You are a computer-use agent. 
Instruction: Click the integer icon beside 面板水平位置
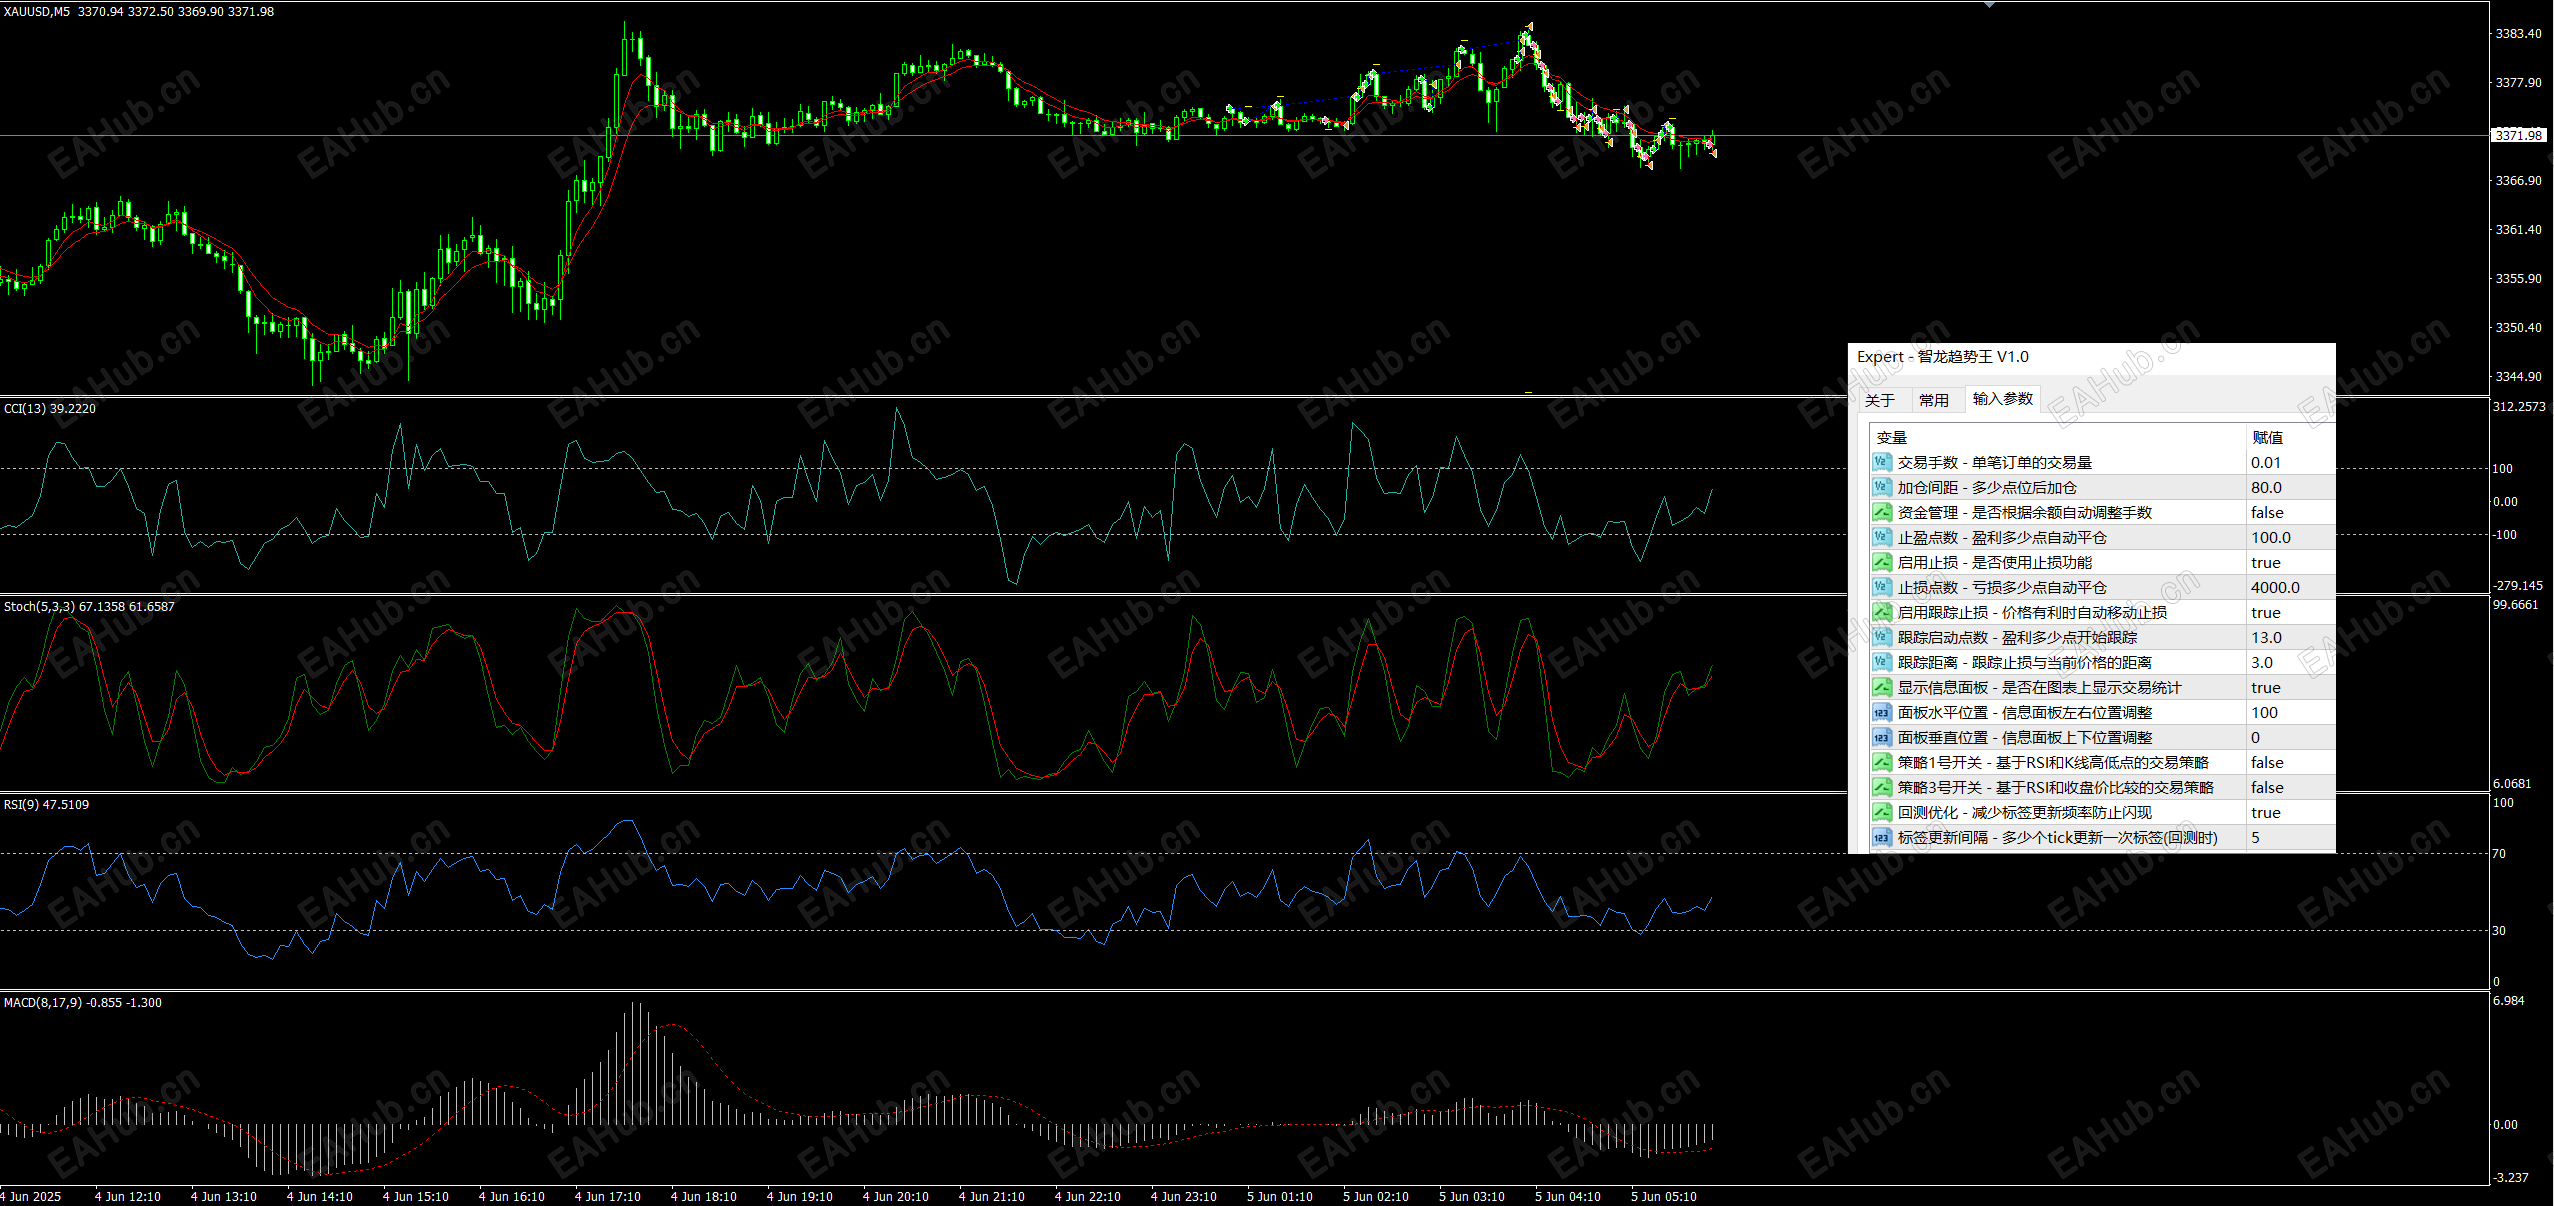point(1881,712)
